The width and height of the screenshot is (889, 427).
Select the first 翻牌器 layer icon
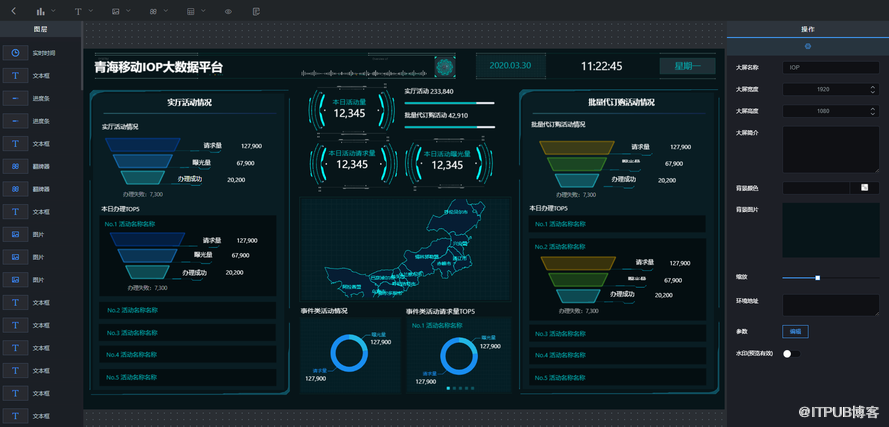click(16, 166)
